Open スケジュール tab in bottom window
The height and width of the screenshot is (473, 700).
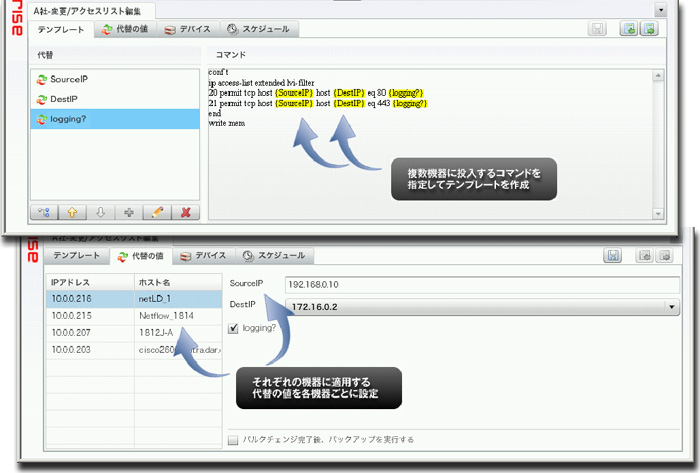tap(275, 255)
